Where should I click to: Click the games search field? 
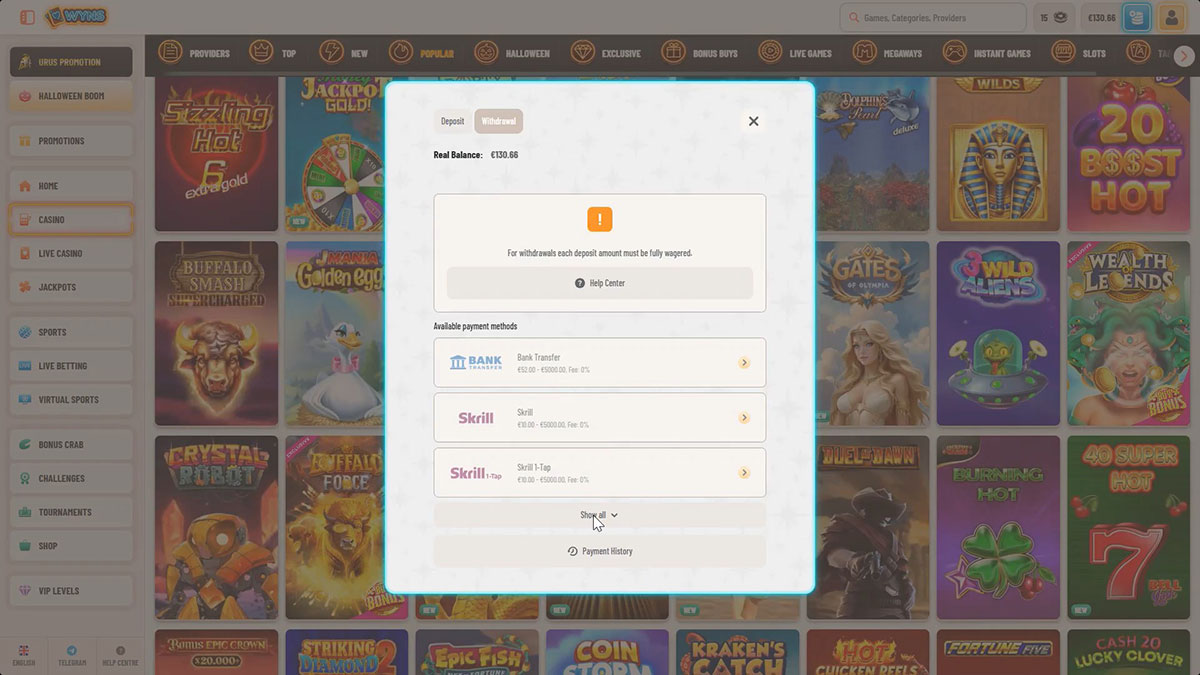pyautogui.click(x=933, y=17)
